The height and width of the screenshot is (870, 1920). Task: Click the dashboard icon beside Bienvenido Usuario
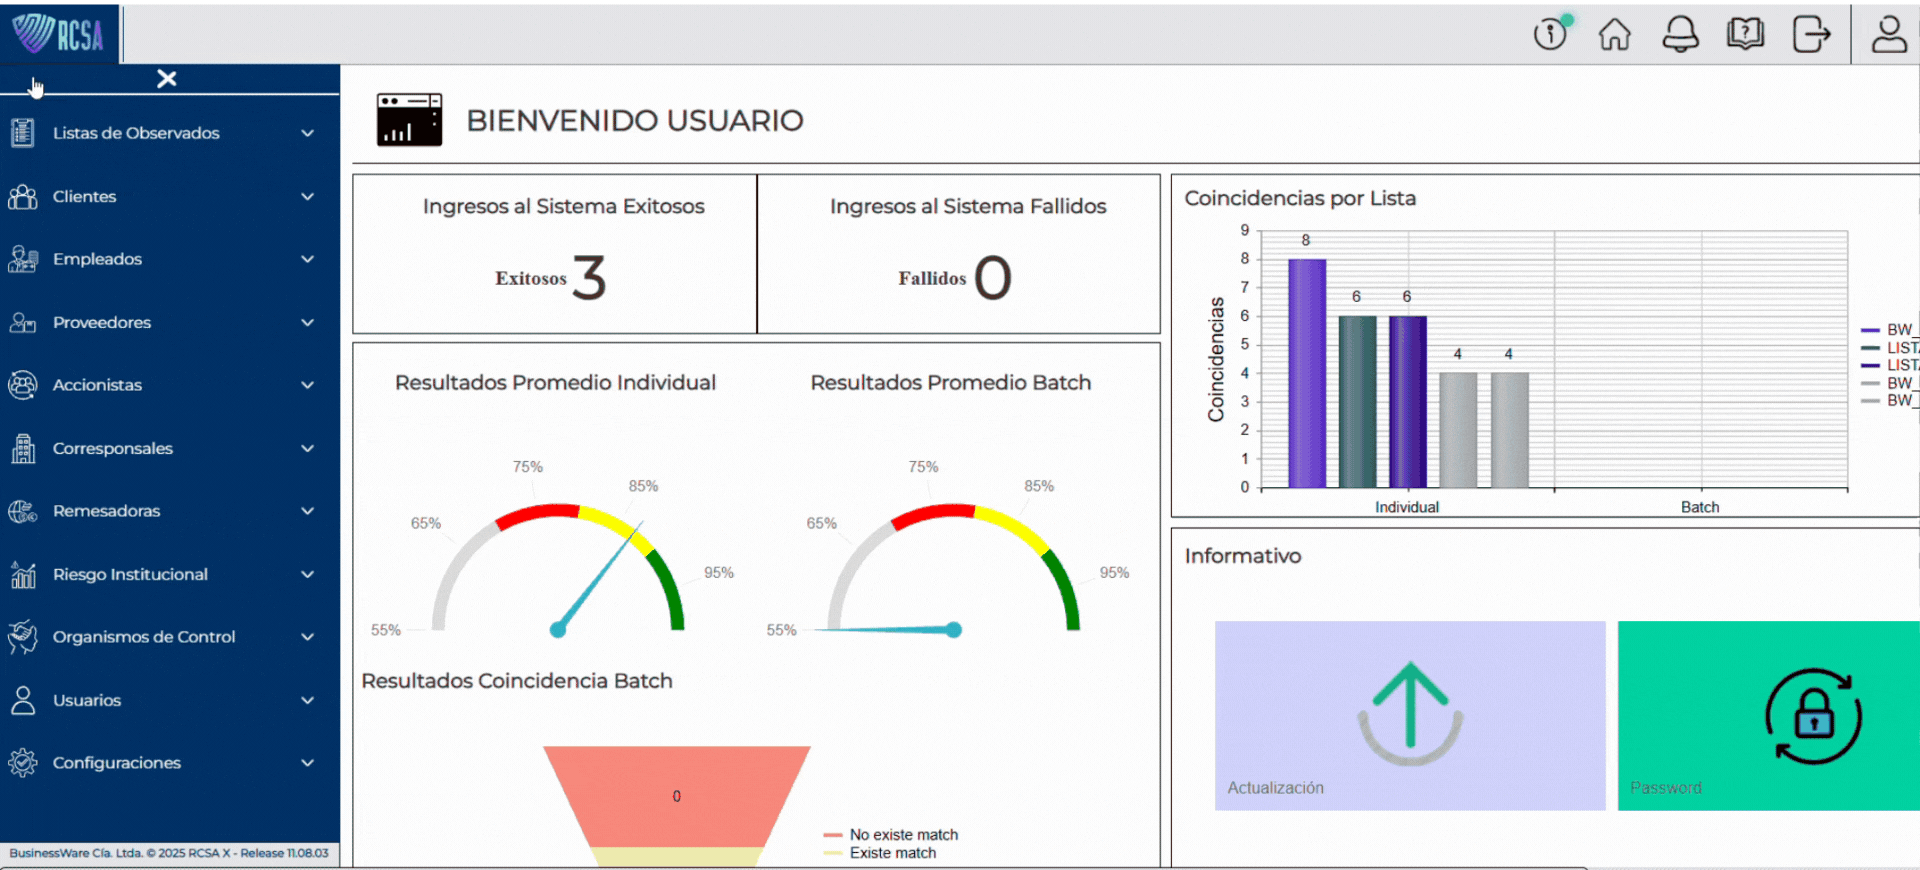409,120
